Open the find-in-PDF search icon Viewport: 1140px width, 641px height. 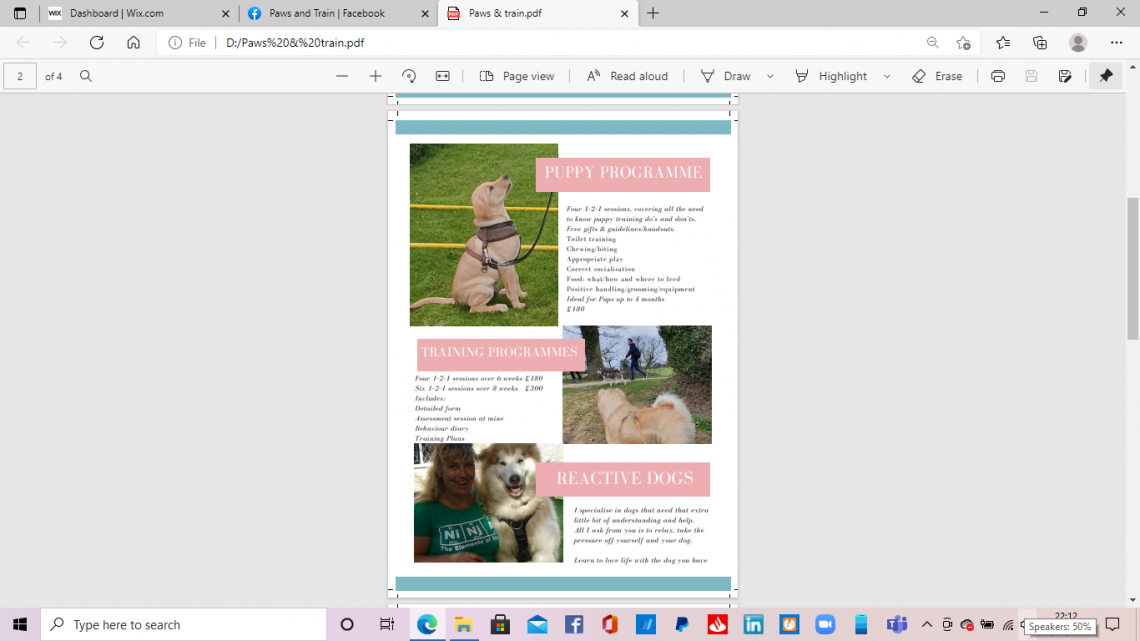[x=86, y=76]
